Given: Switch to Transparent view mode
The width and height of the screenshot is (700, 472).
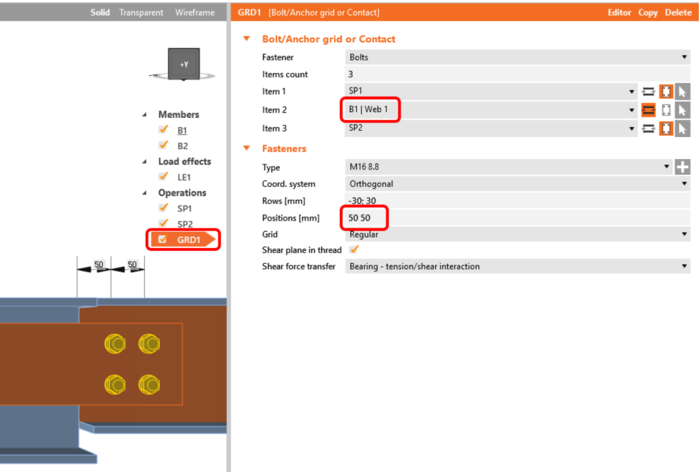Looking at the screenshot, I should coord(141,13).
